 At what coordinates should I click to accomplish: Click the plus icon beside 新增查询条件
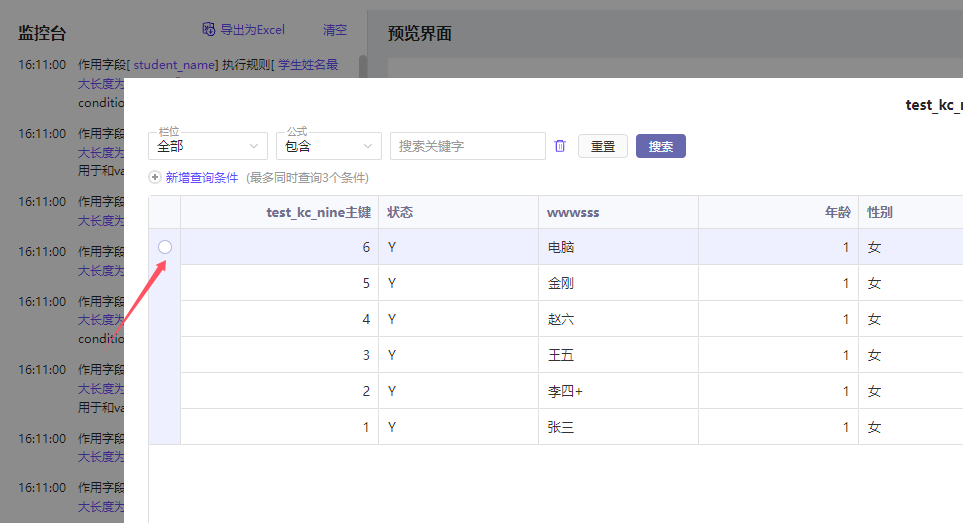point(155,177)
